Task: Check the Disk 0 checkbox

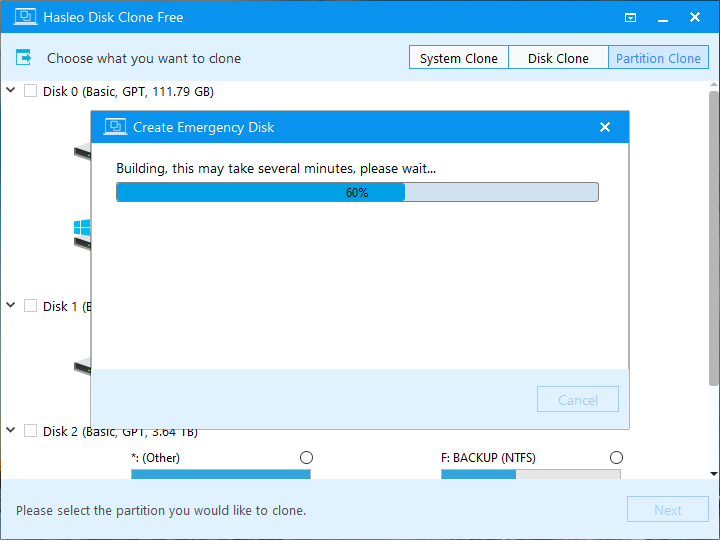Action: pyautogui.click(x=30, y=90)
